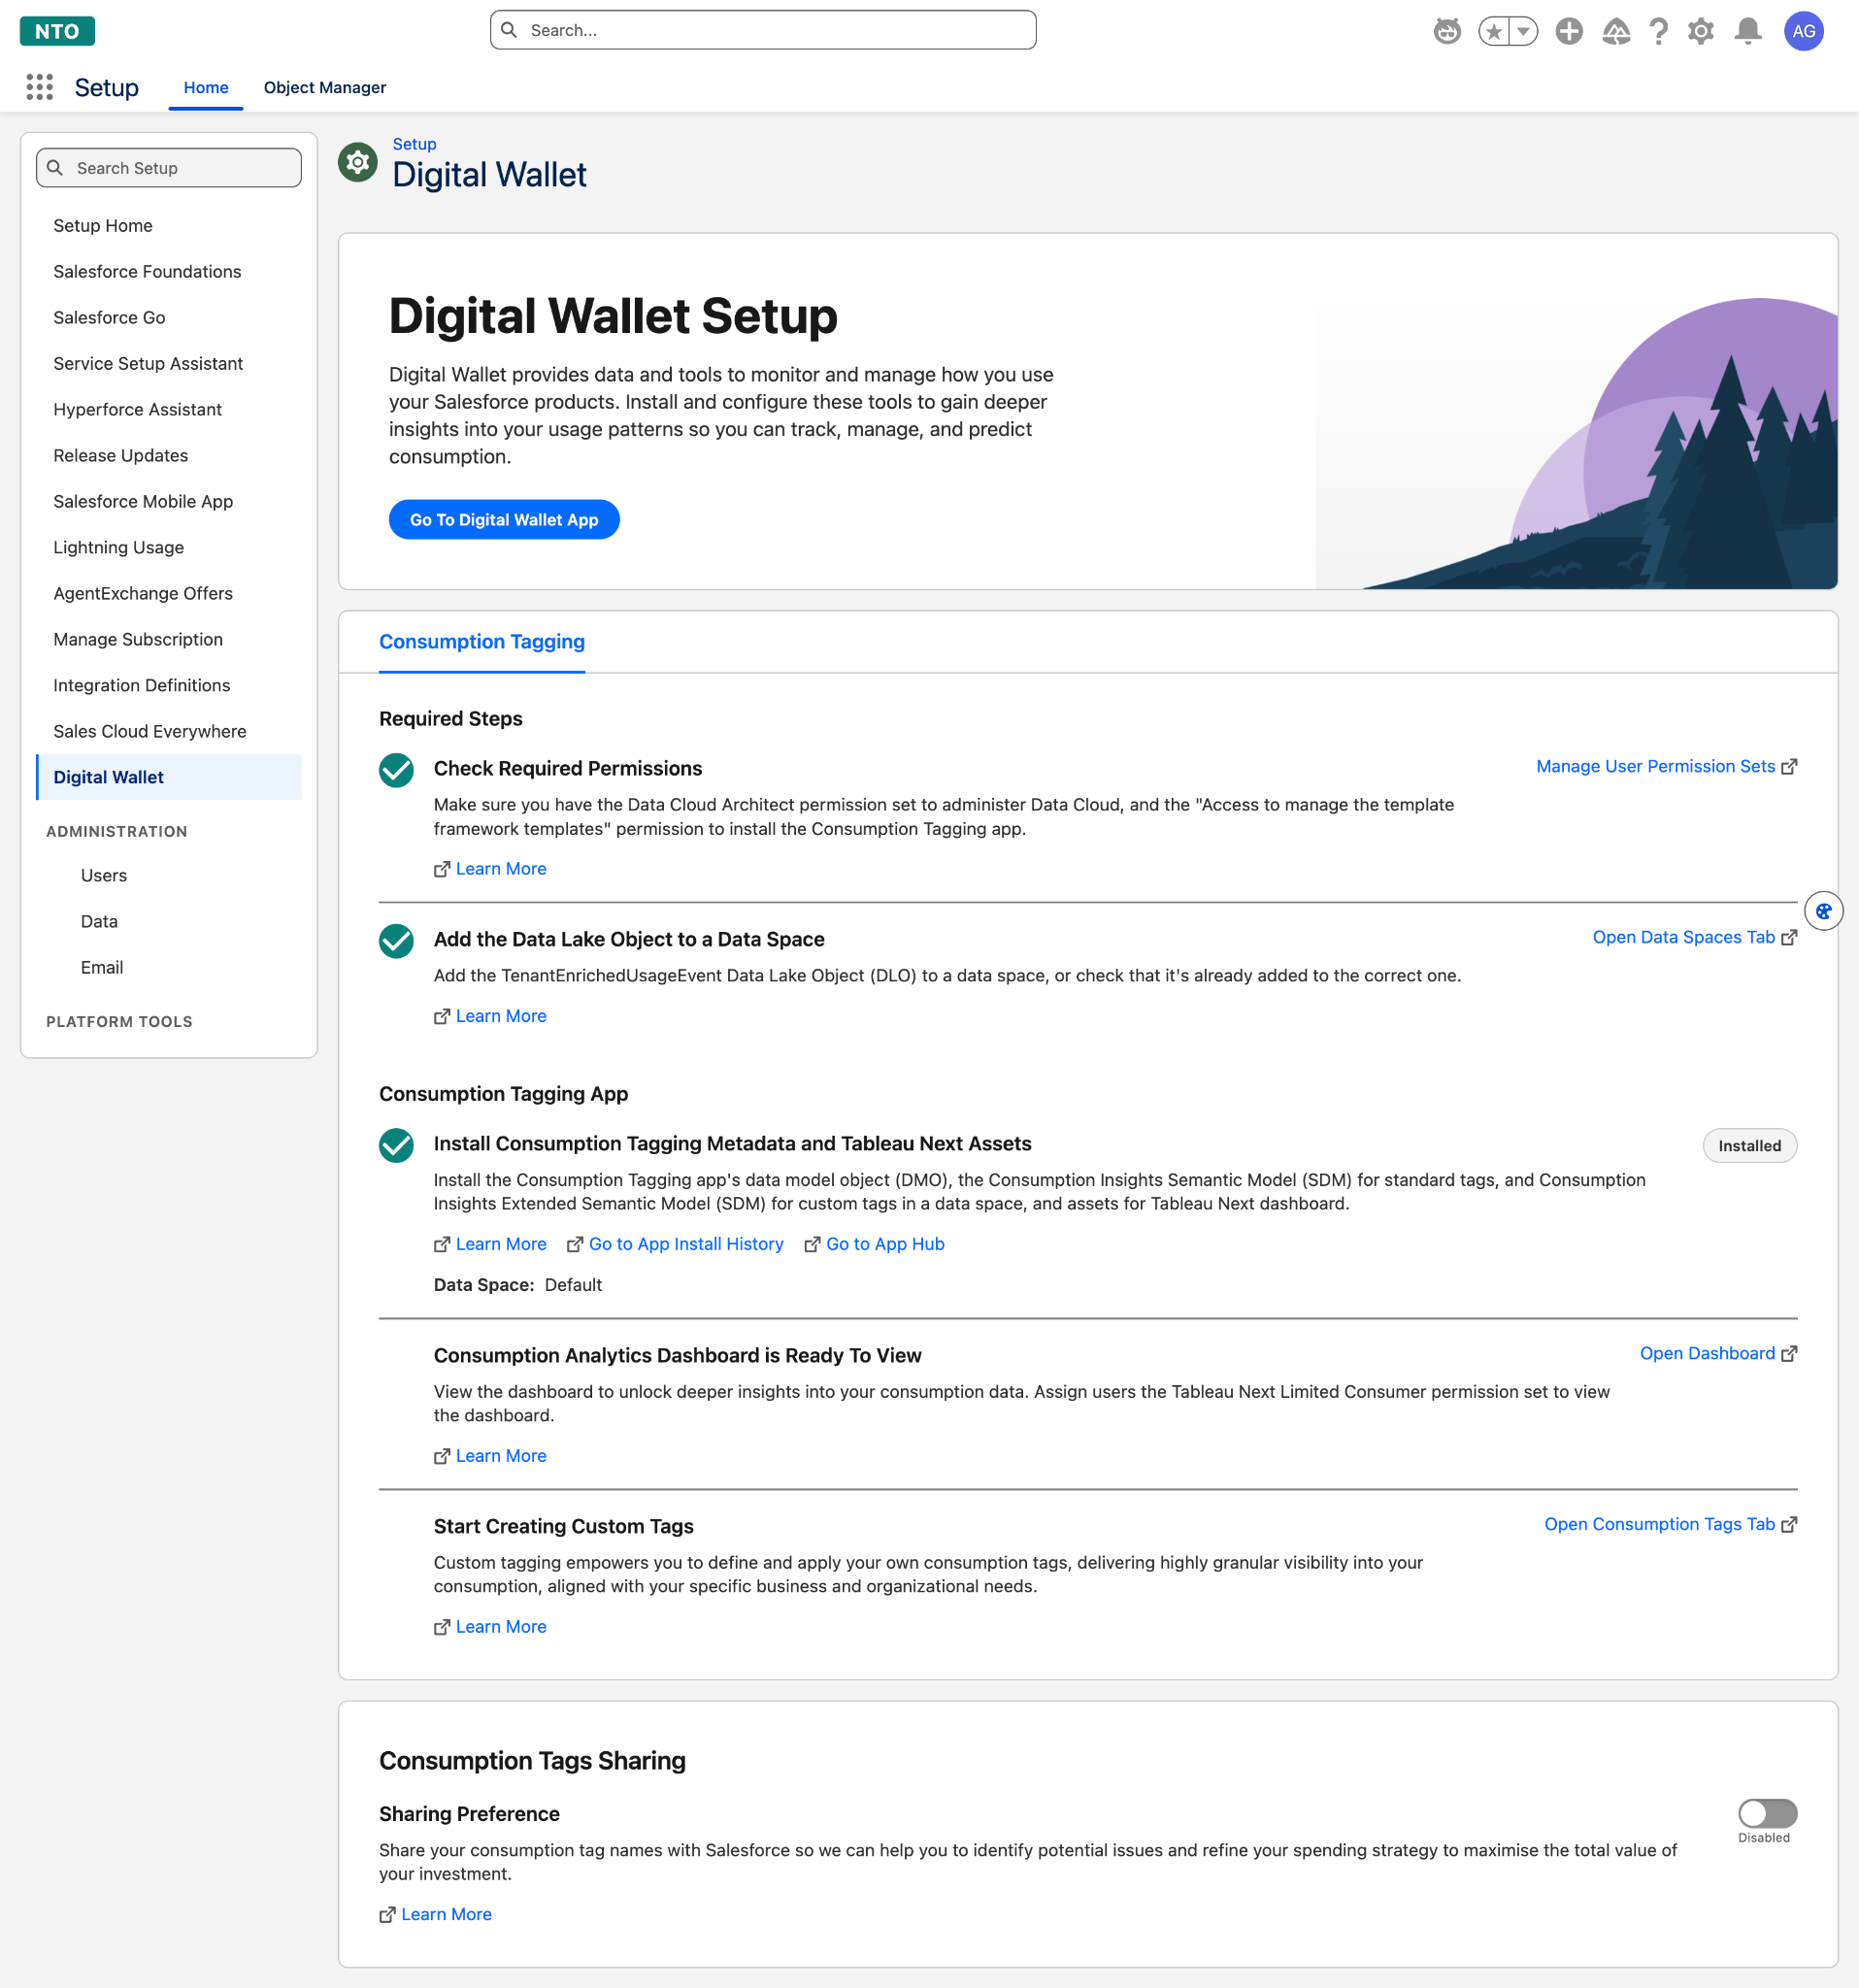This screenshot has width=1859, height=1988.
Task: Click Go to App Install History link
Action: tap(675, 1244)
